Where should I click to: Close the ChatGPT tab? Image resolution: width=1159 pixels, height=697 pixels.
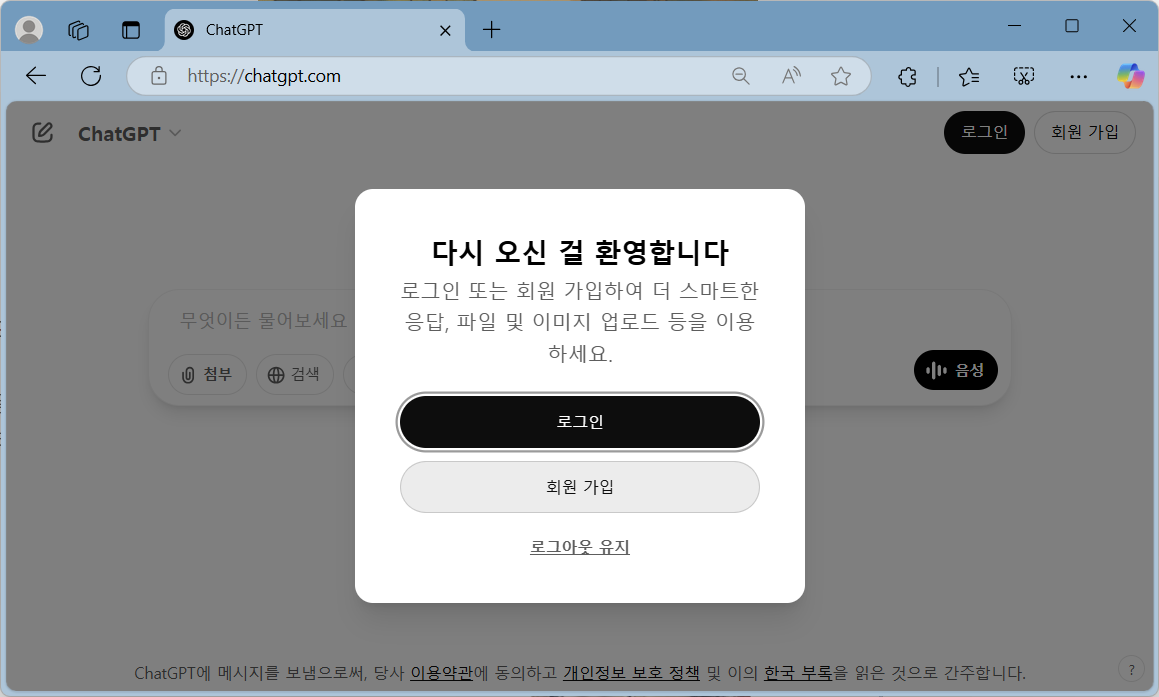coord(445,30)
